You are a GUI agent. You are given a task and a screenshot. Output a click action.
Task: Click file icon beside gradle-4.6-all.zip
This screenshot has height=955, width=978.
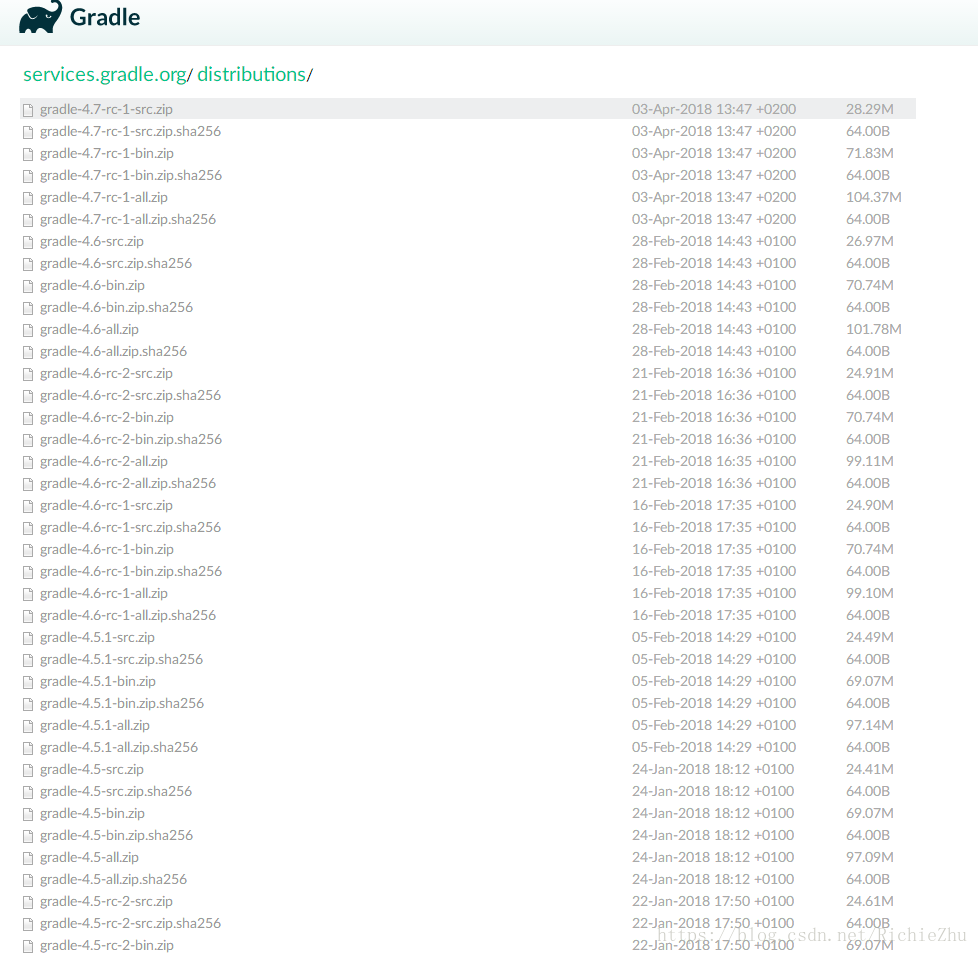click(28, 330)
